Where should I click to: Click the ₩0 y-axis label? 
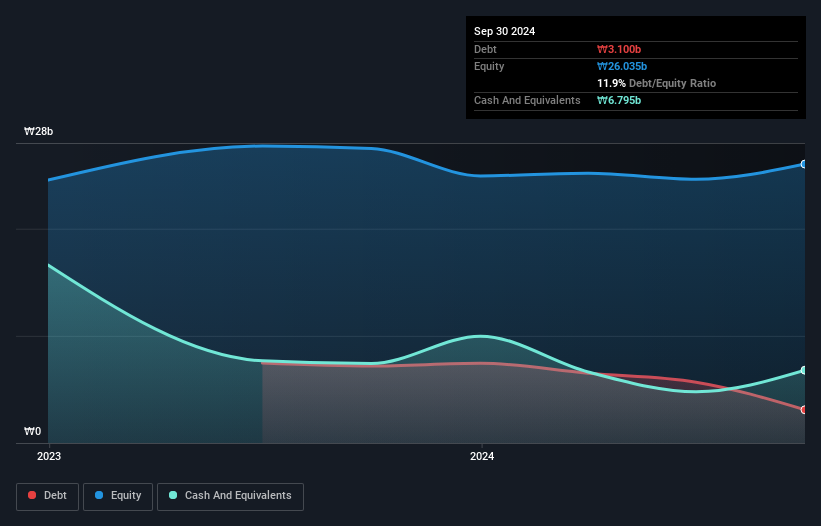(x=32, y=431)
